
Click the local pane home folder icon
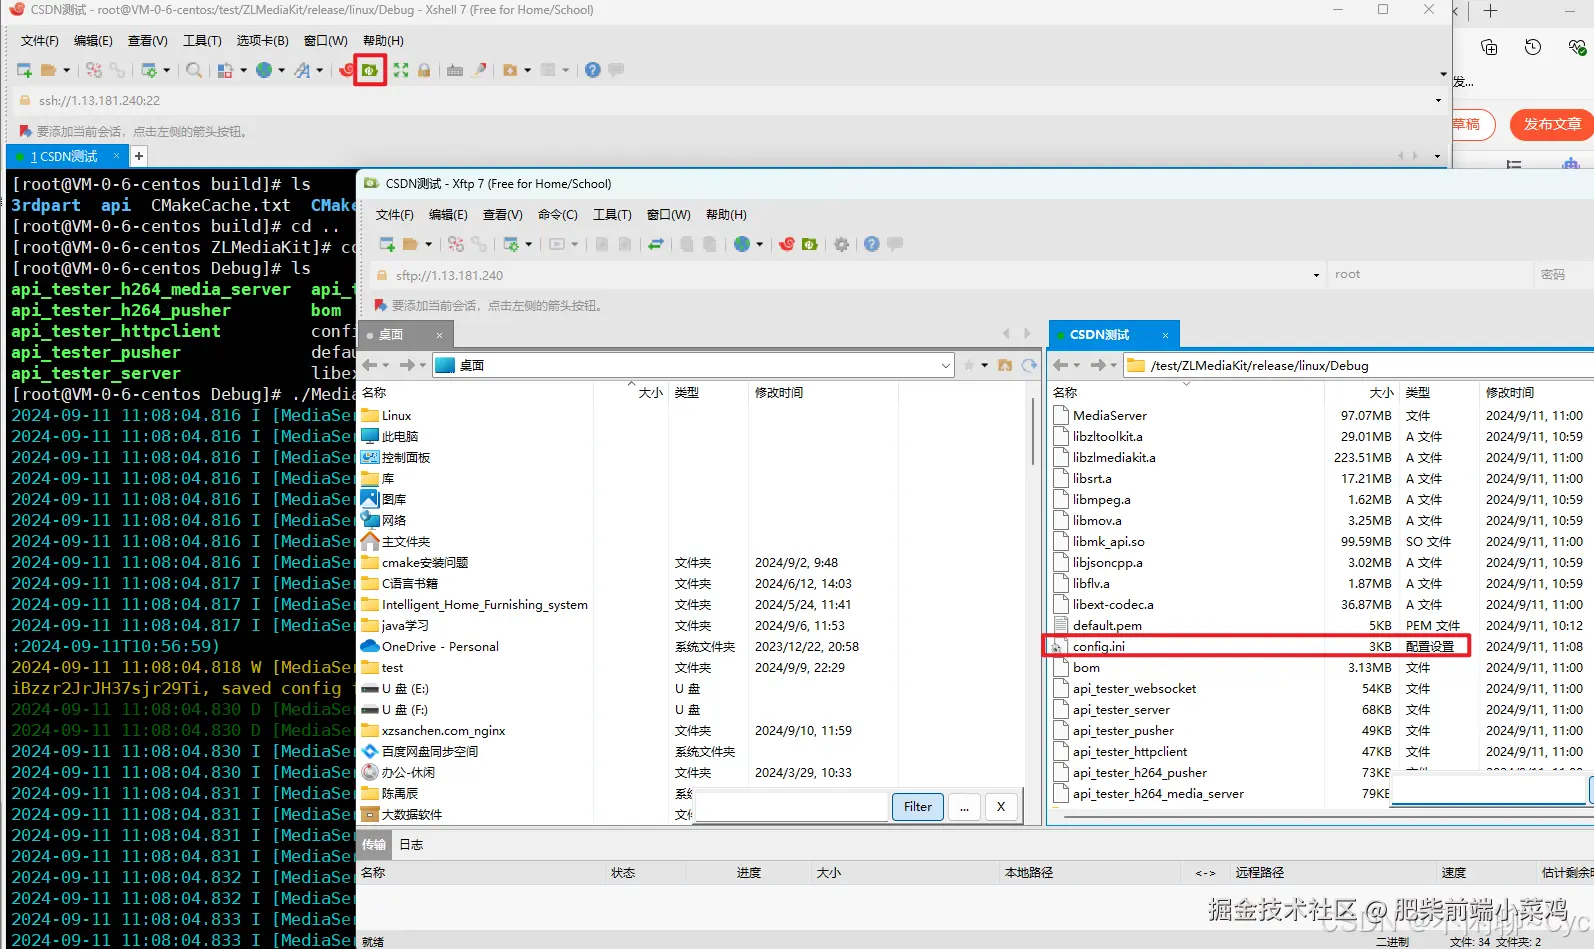click(x=1005, y=365)
